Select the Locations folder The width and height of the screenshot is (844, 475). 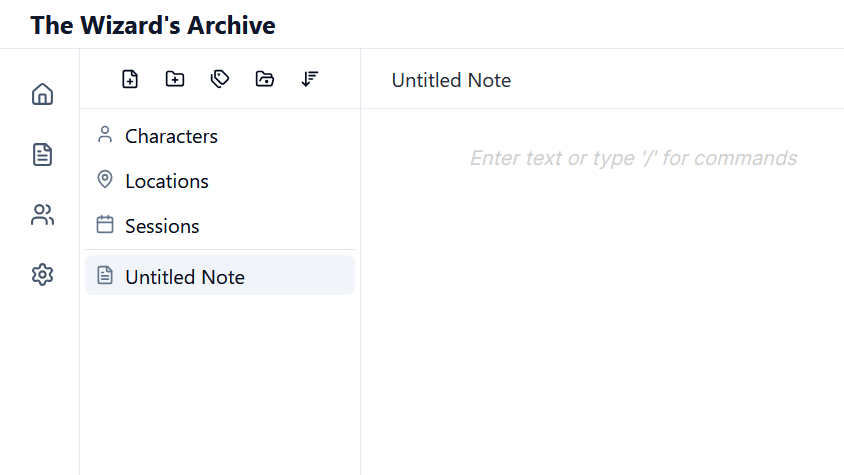(167, 181)
